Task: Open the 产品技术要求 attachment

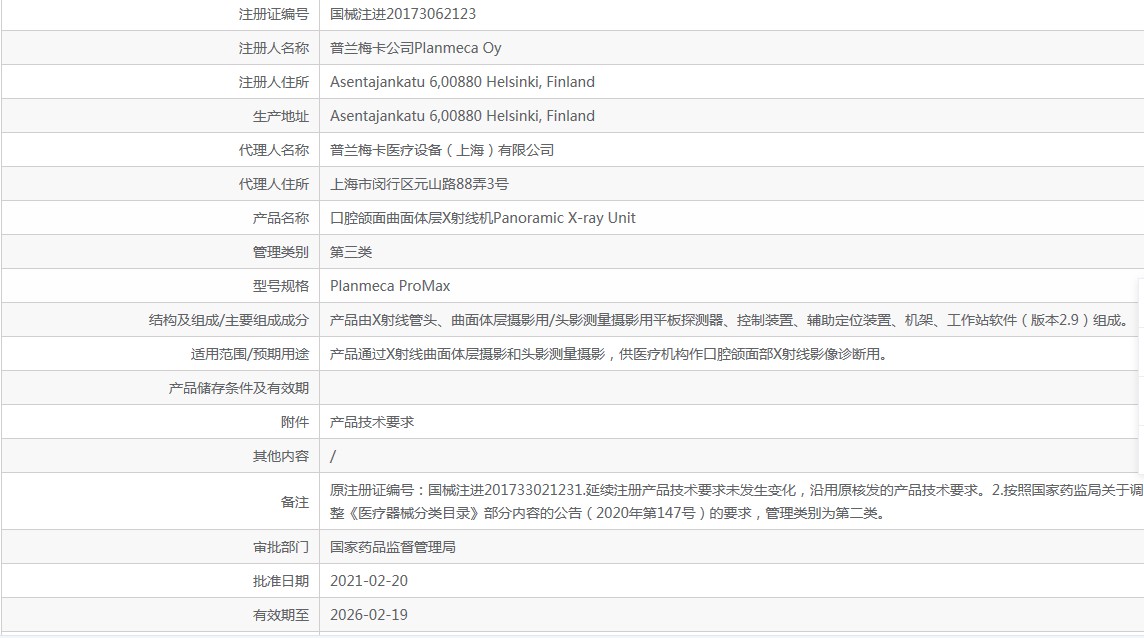Action: (372, 422)
